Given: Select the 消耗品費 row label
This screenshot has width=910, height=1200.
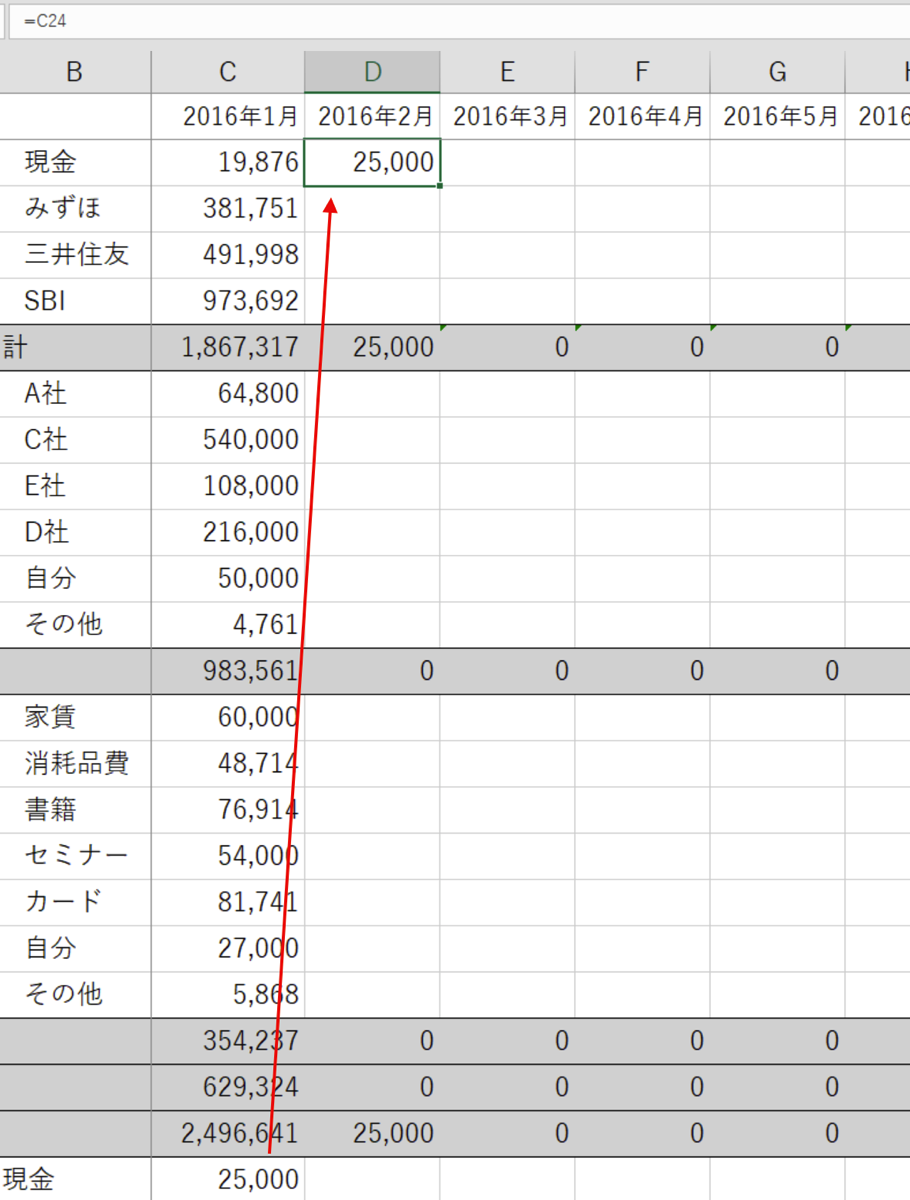Looking at the screenshot, I should 75,763.
